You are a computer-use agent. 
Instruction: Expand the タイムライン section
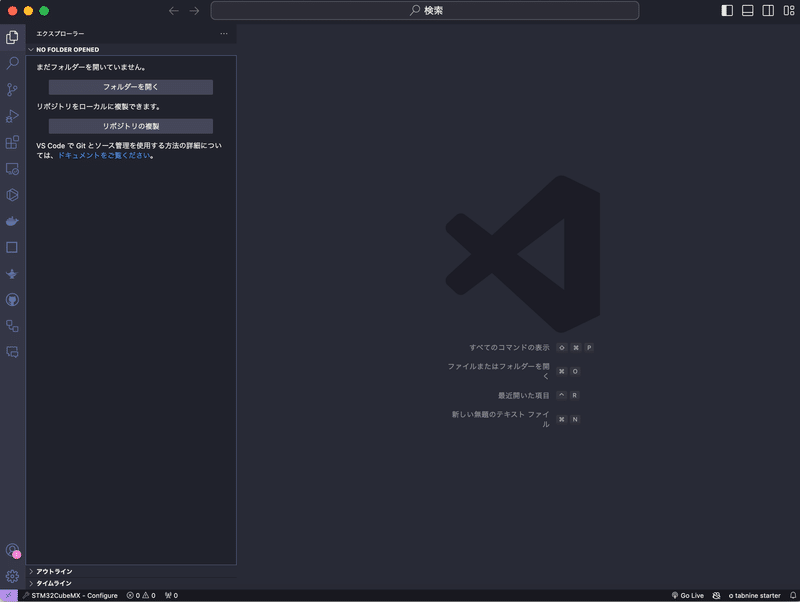[131, 583]
